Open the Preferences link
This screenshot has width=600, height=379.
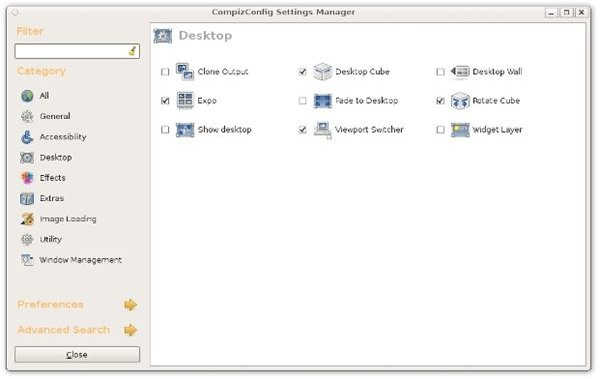[x=50, y=305]
